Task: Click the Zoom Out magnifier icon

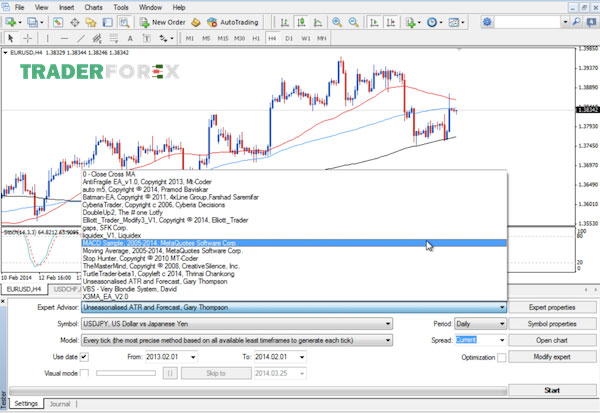Action: (353, 23)
